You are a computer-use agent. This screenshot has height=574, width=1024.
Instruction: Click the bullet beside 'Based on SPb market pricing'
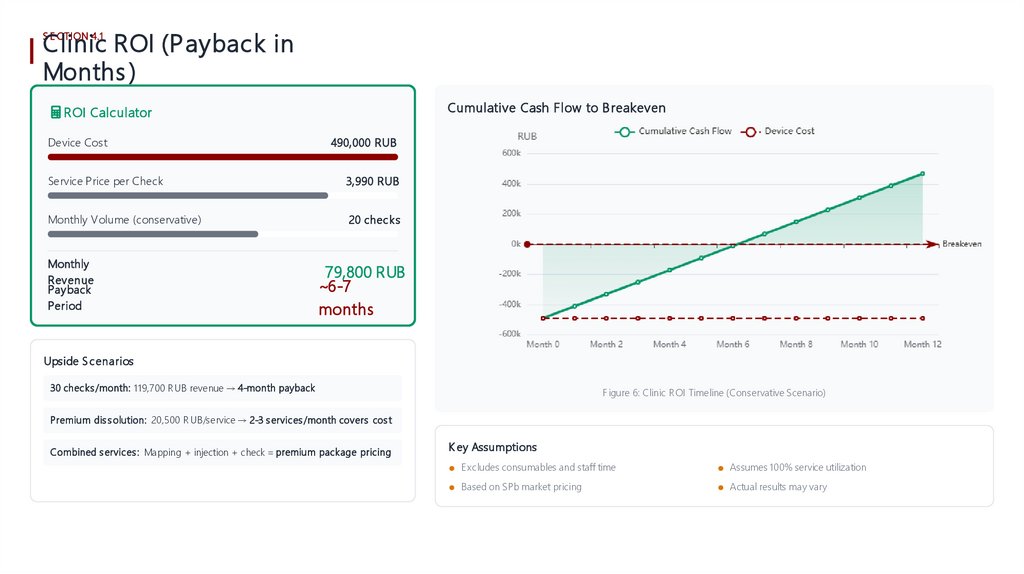tap(453, 488)
